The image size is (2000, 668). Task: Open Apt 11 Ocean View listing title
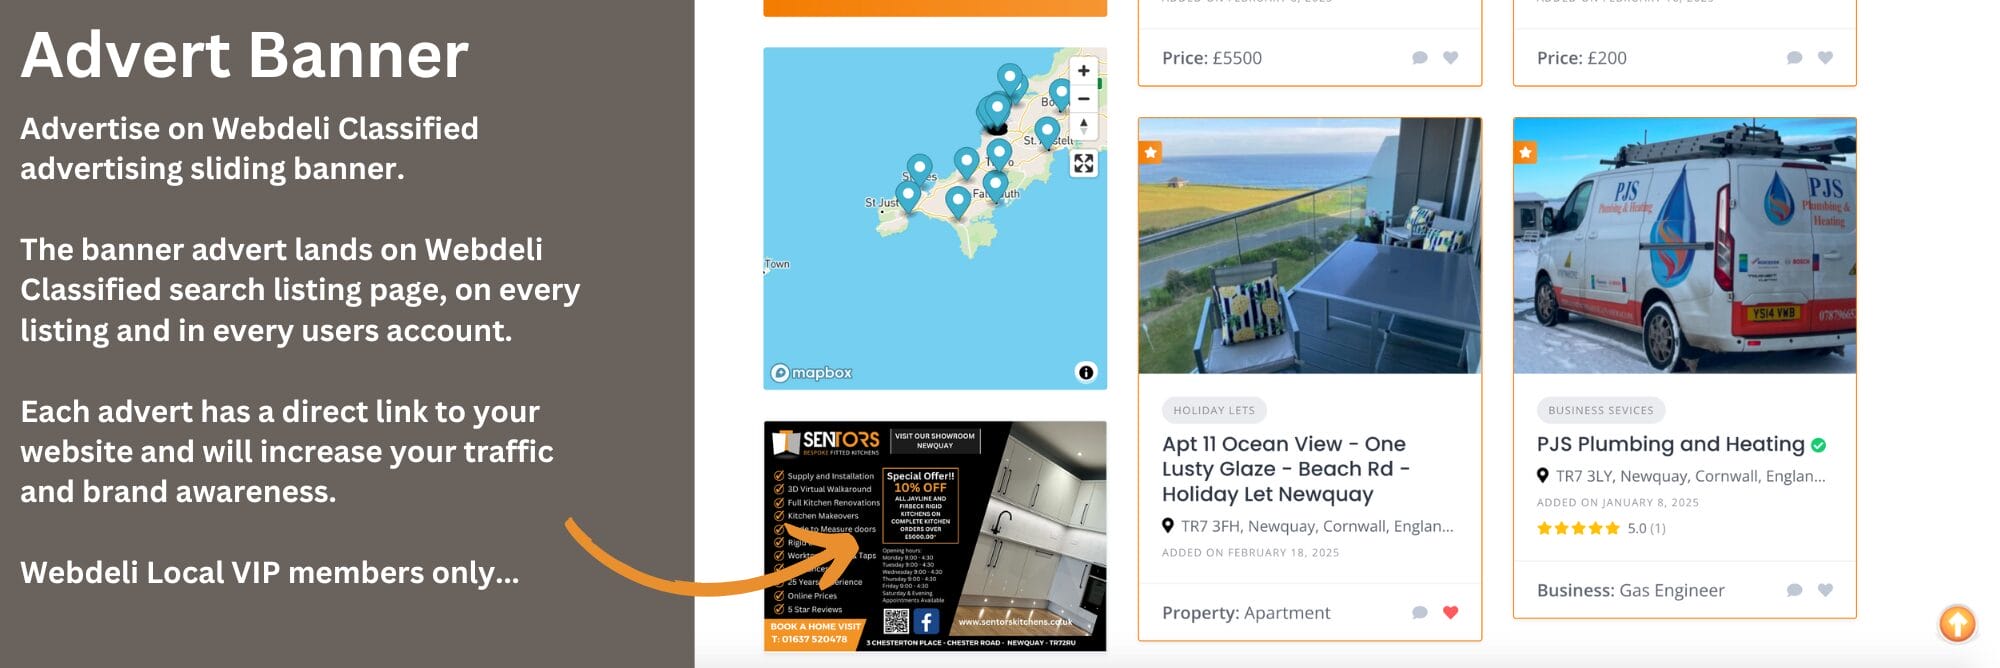coord(1286,469)
